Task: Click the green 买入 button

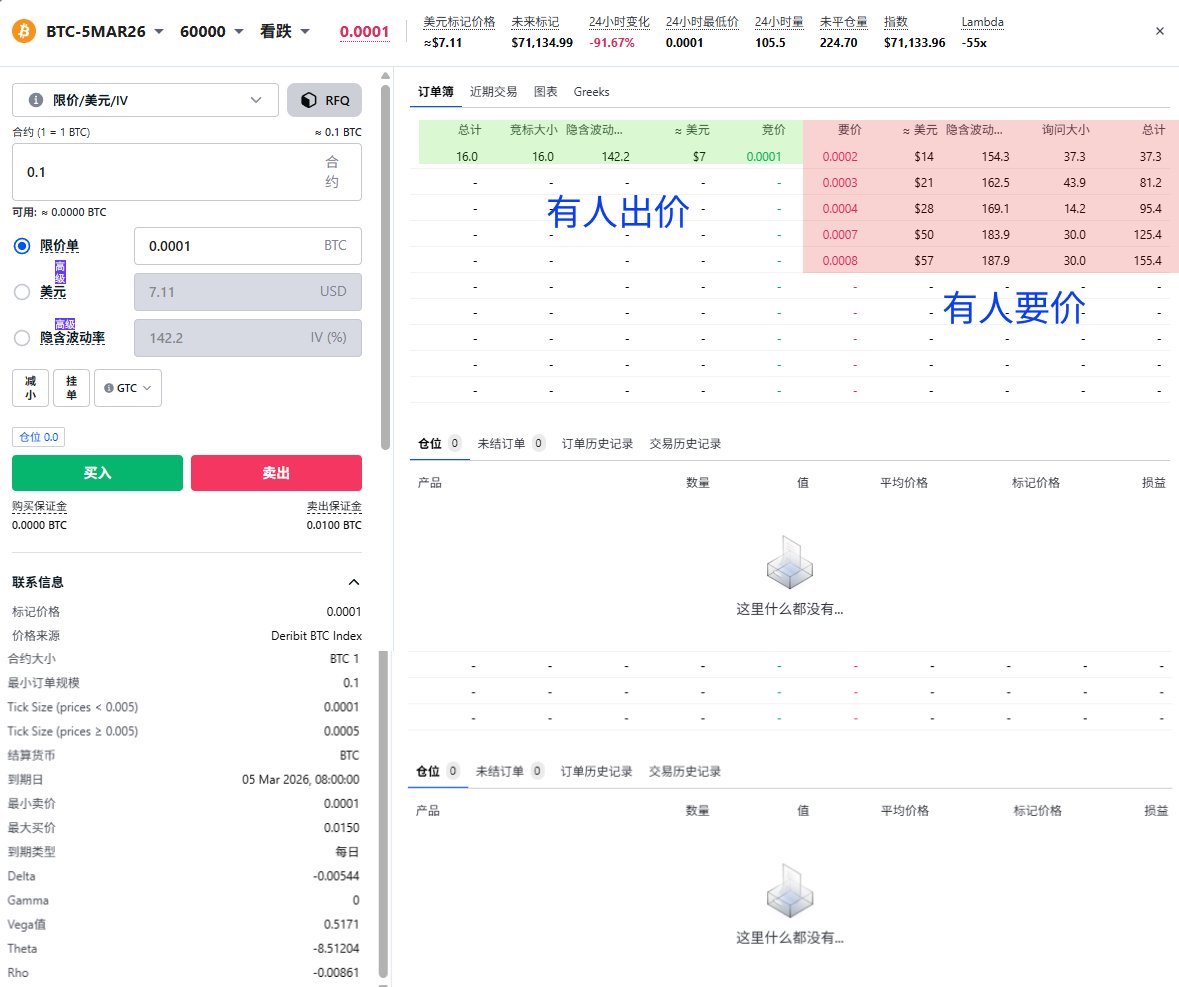Action: tap(97, 473)
